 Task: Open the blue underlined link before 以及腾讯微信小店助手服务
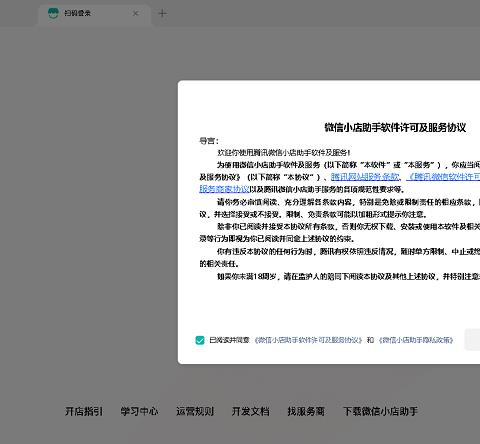[224, 189]
